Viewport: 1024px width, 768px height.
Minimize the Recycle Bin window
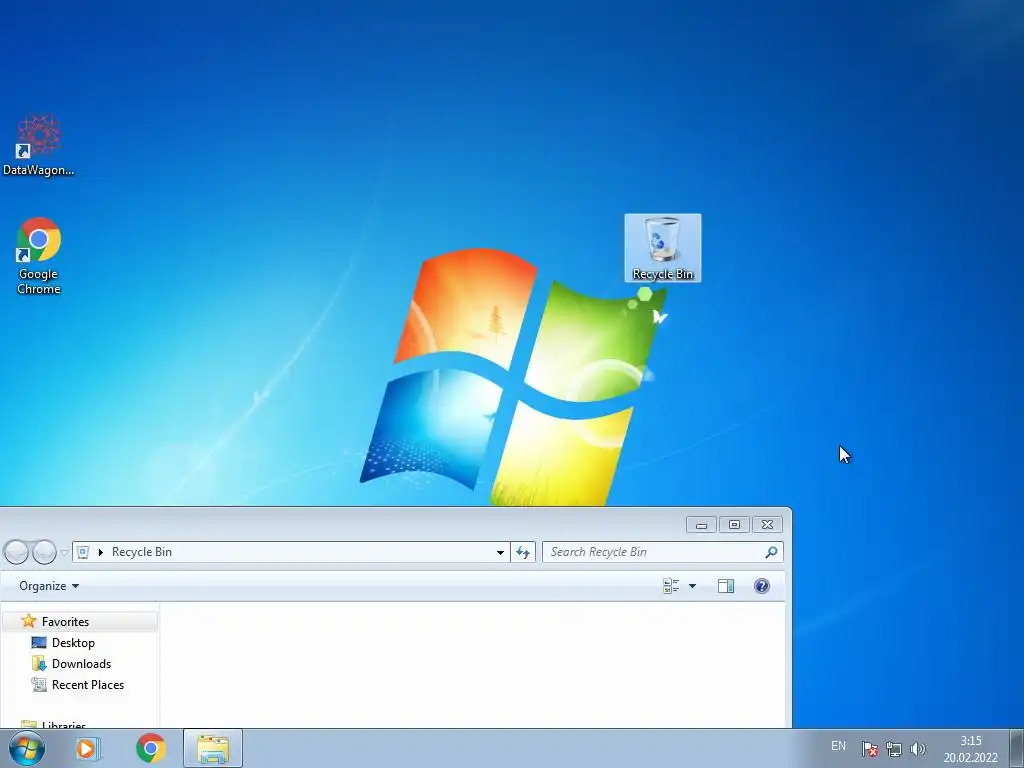pos(701,524)
